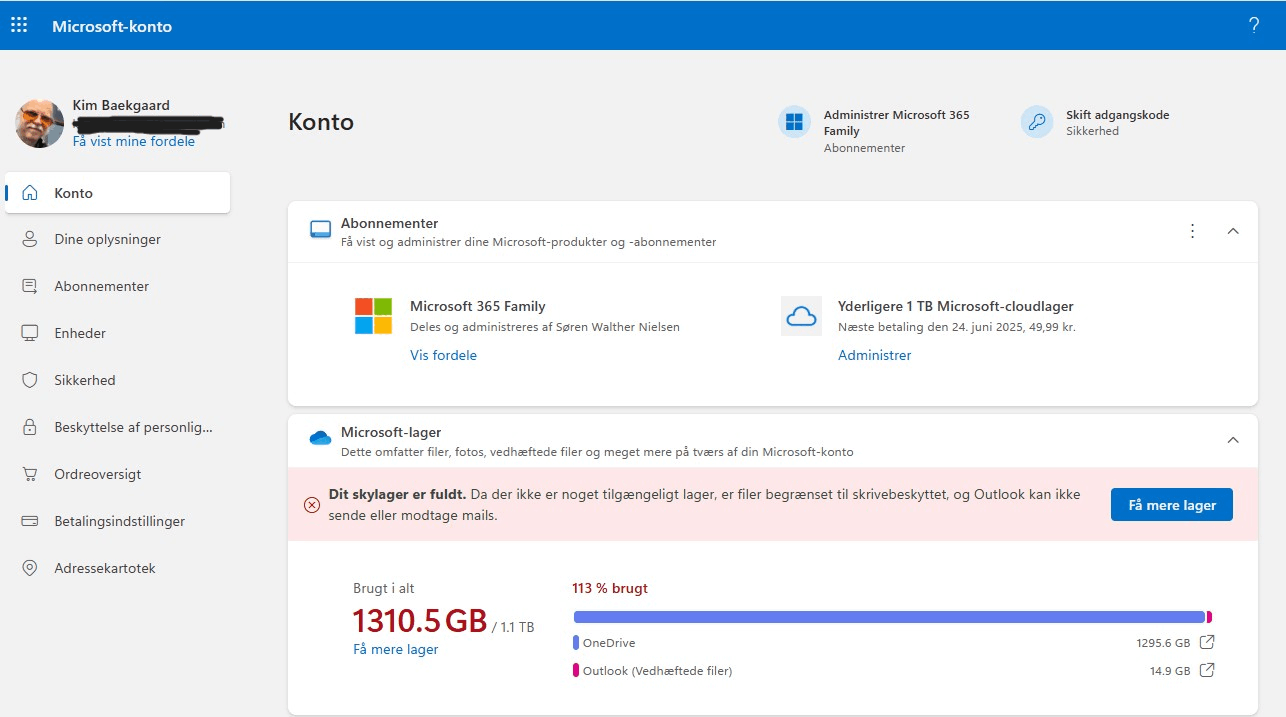
Task: Click the key icon for Skift adgangskode
Action: point(1038,122)
